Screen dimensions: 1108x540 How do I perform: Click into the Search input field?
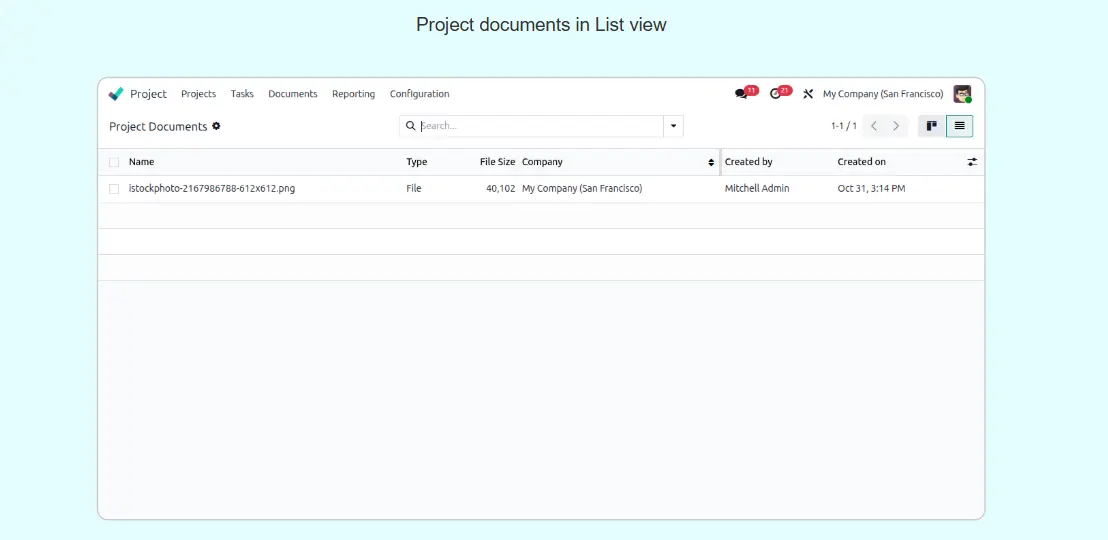540,126
